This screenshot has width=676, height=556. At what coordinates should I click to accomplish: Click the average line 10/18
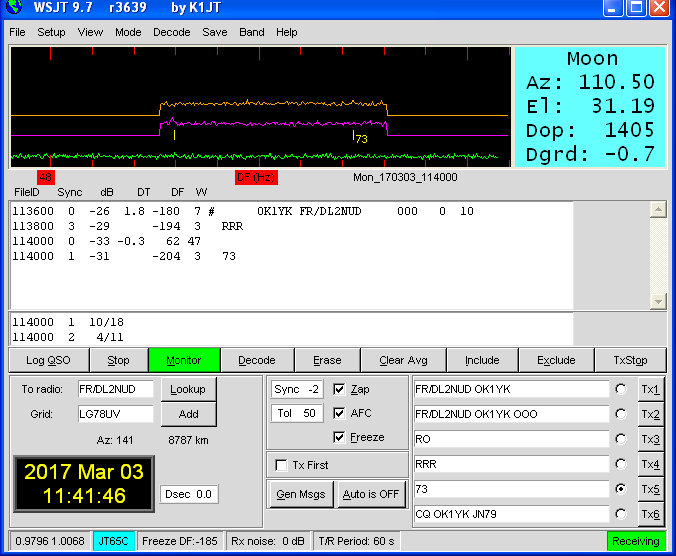point(68,322)
